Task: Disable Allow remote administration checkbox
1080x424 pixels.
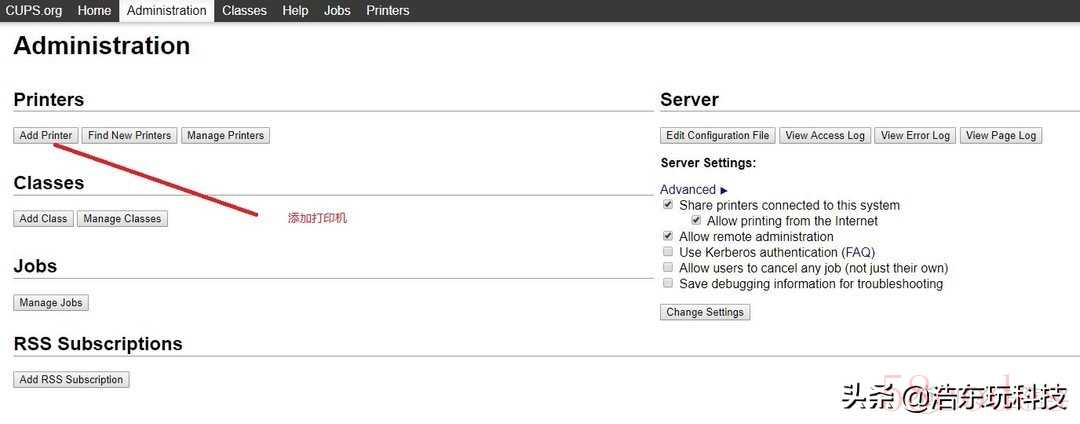Action: (668, 236)
